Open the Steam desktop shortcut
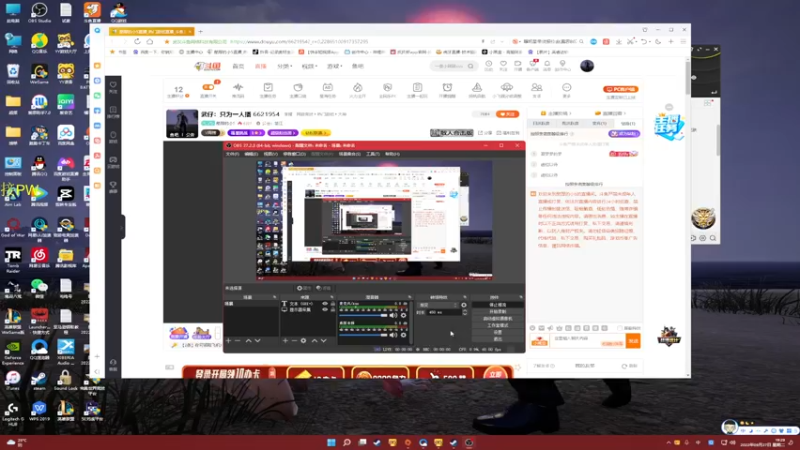 click(39, 379)
